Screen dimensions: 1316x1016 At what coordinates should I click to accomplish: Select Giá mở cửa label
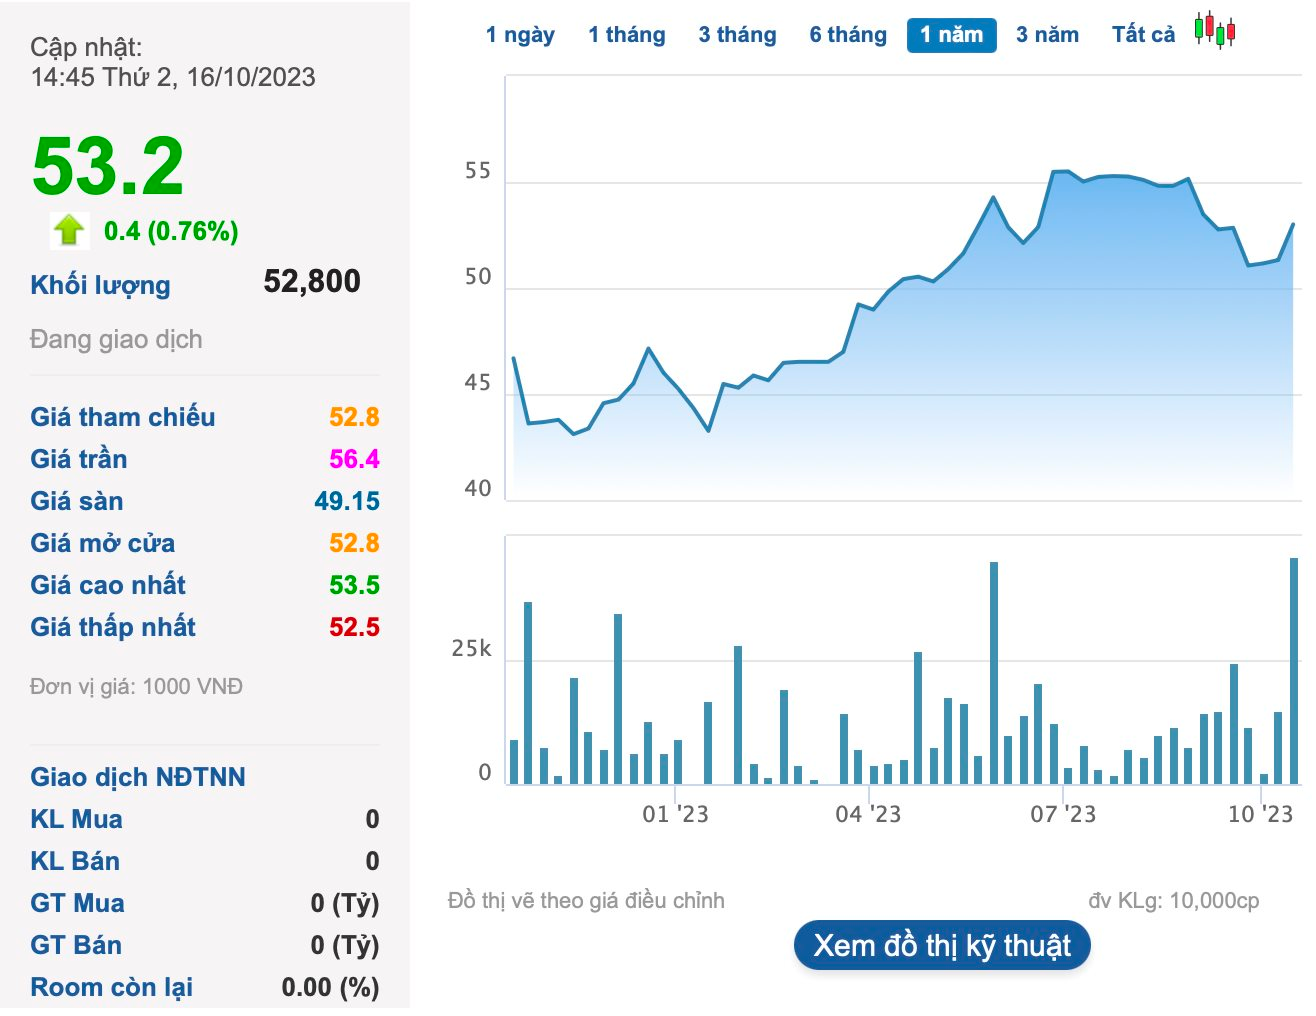click(x=102, y=543)
